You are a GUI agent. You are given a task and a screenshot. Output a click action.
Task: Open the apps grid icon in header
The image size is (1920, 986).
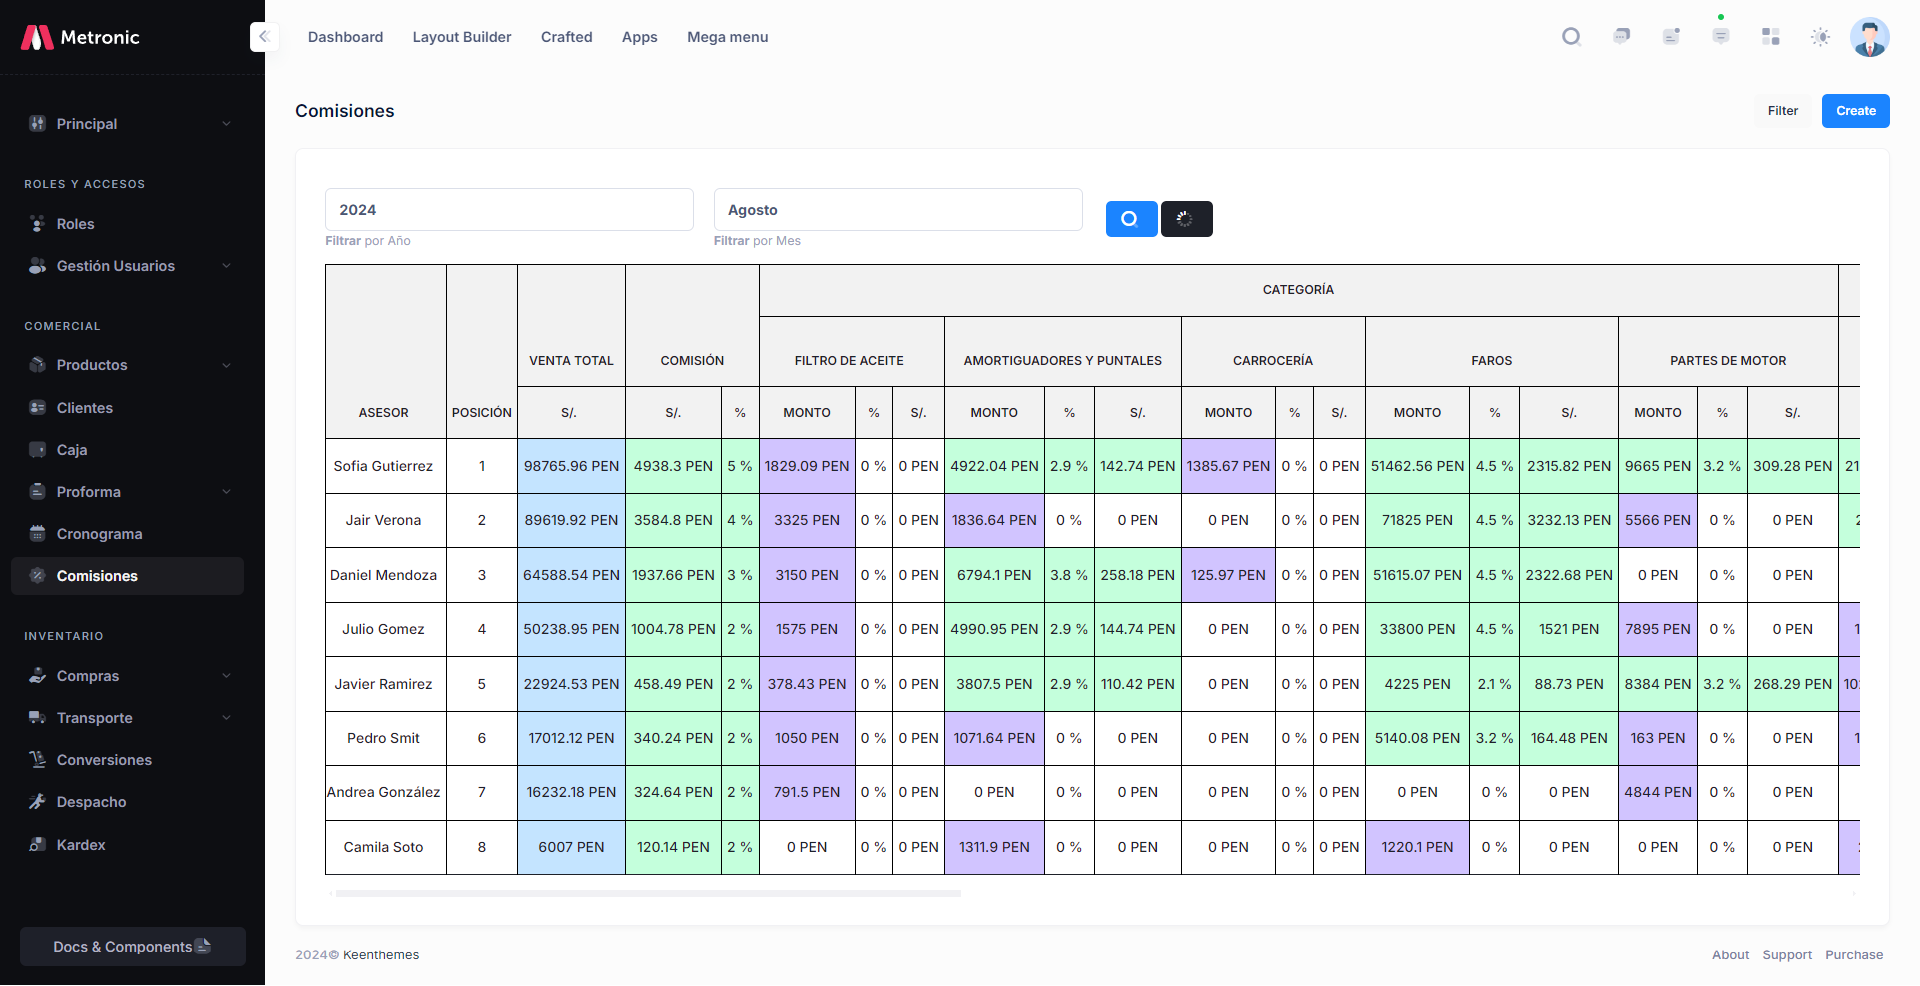(1770, 37)
